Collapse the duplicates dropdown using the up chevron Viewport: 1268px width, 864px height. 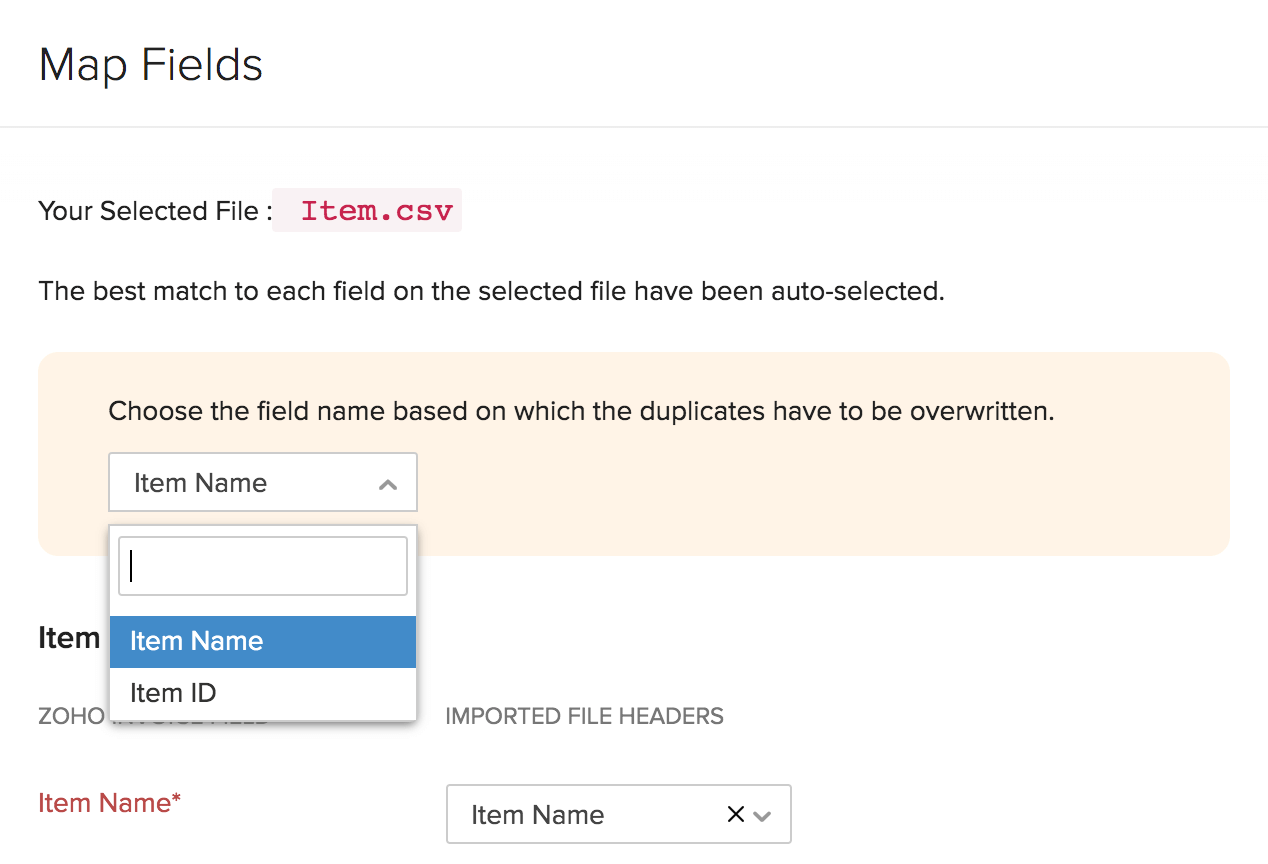point(388,485)
